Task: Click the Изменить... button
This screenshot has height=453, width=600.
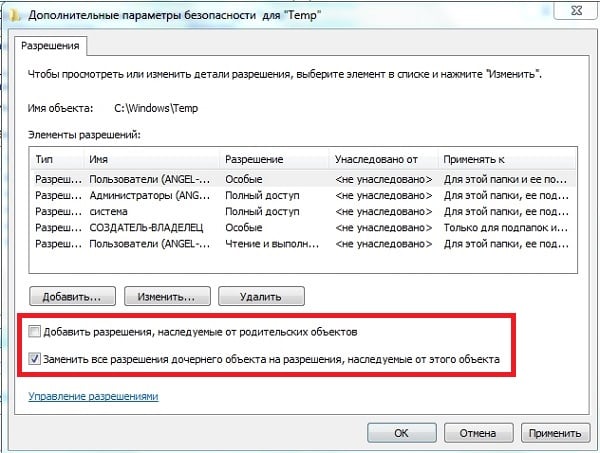Action: pos(167,297)
